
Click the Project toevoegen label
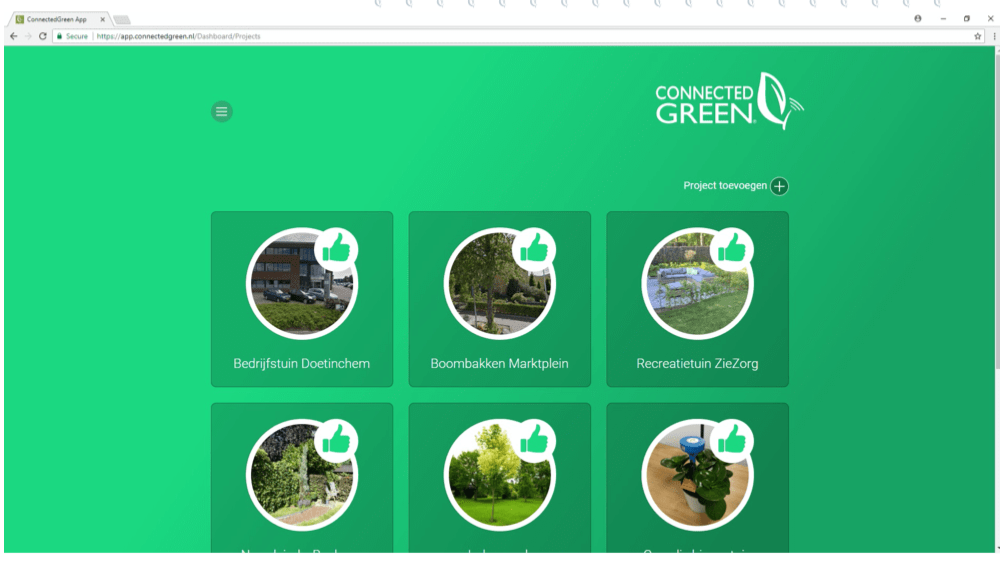[x=725, y=186]
